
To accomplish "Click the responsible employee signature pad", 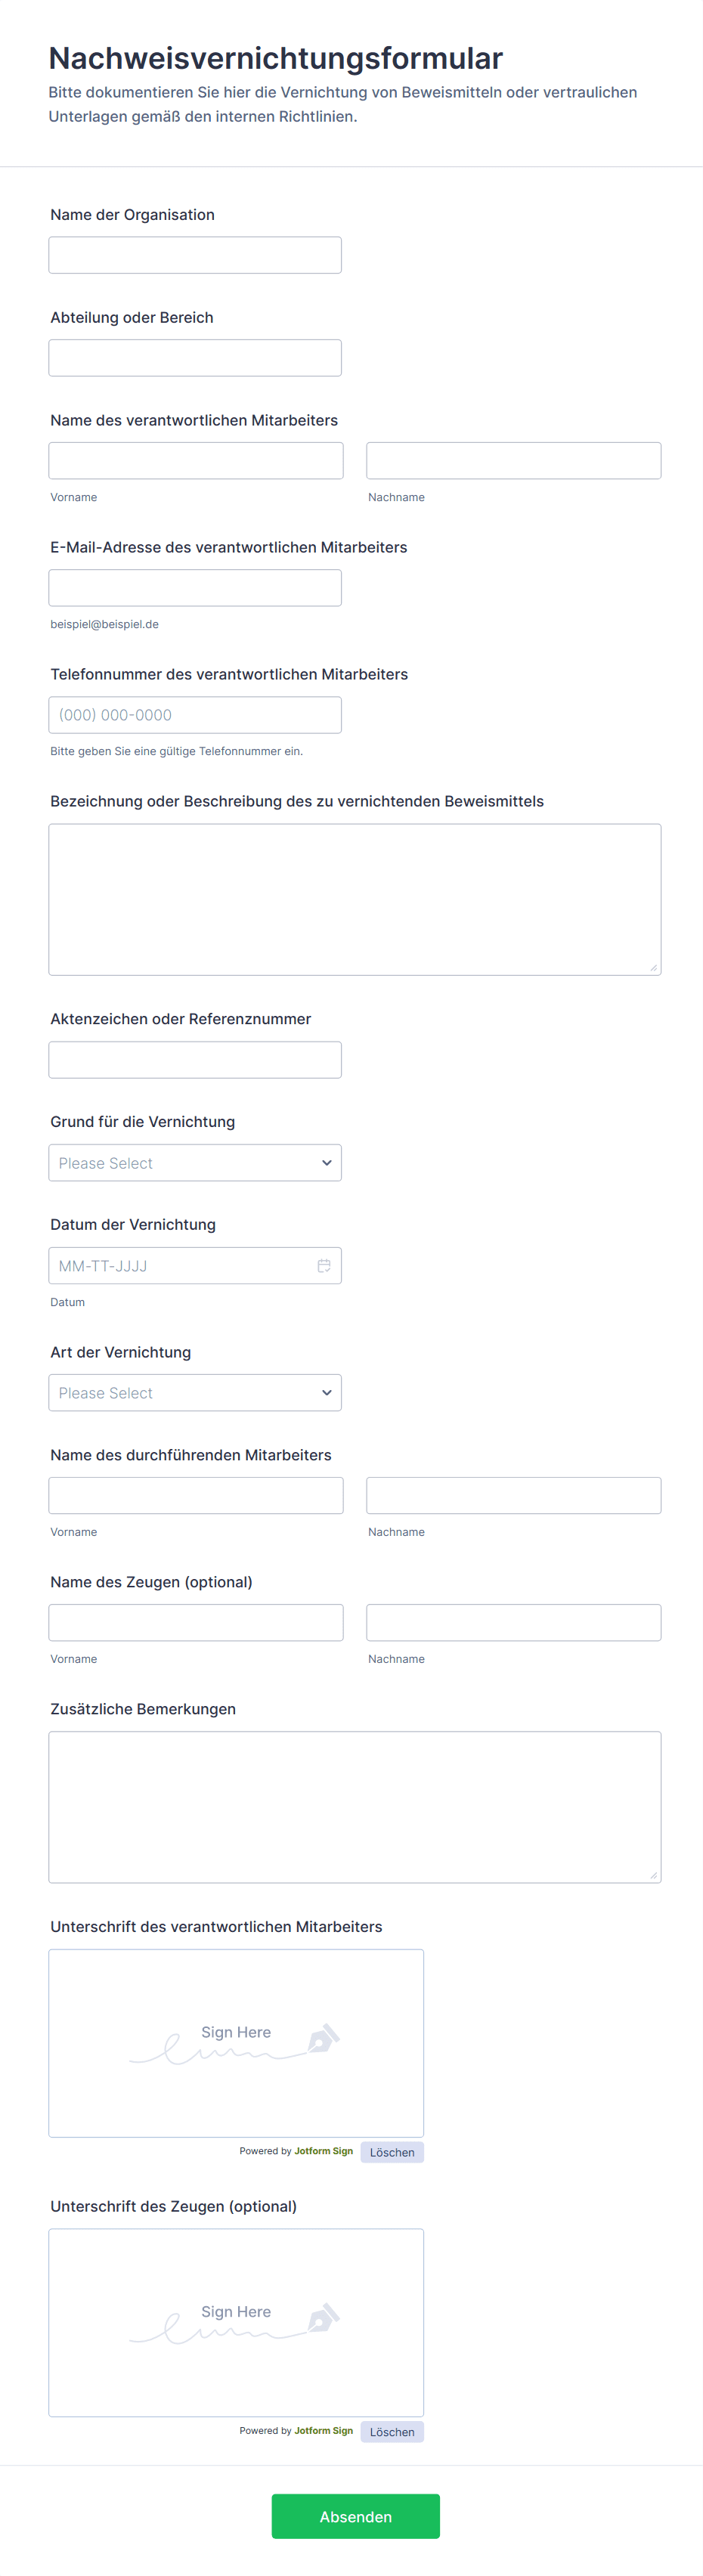I will (x=236, y=2042).
